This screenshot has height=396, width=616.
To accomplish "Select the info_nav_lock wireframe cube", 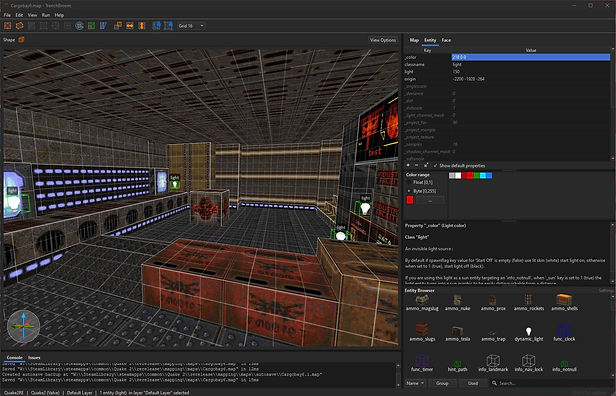I will click(x=529, y=363).
